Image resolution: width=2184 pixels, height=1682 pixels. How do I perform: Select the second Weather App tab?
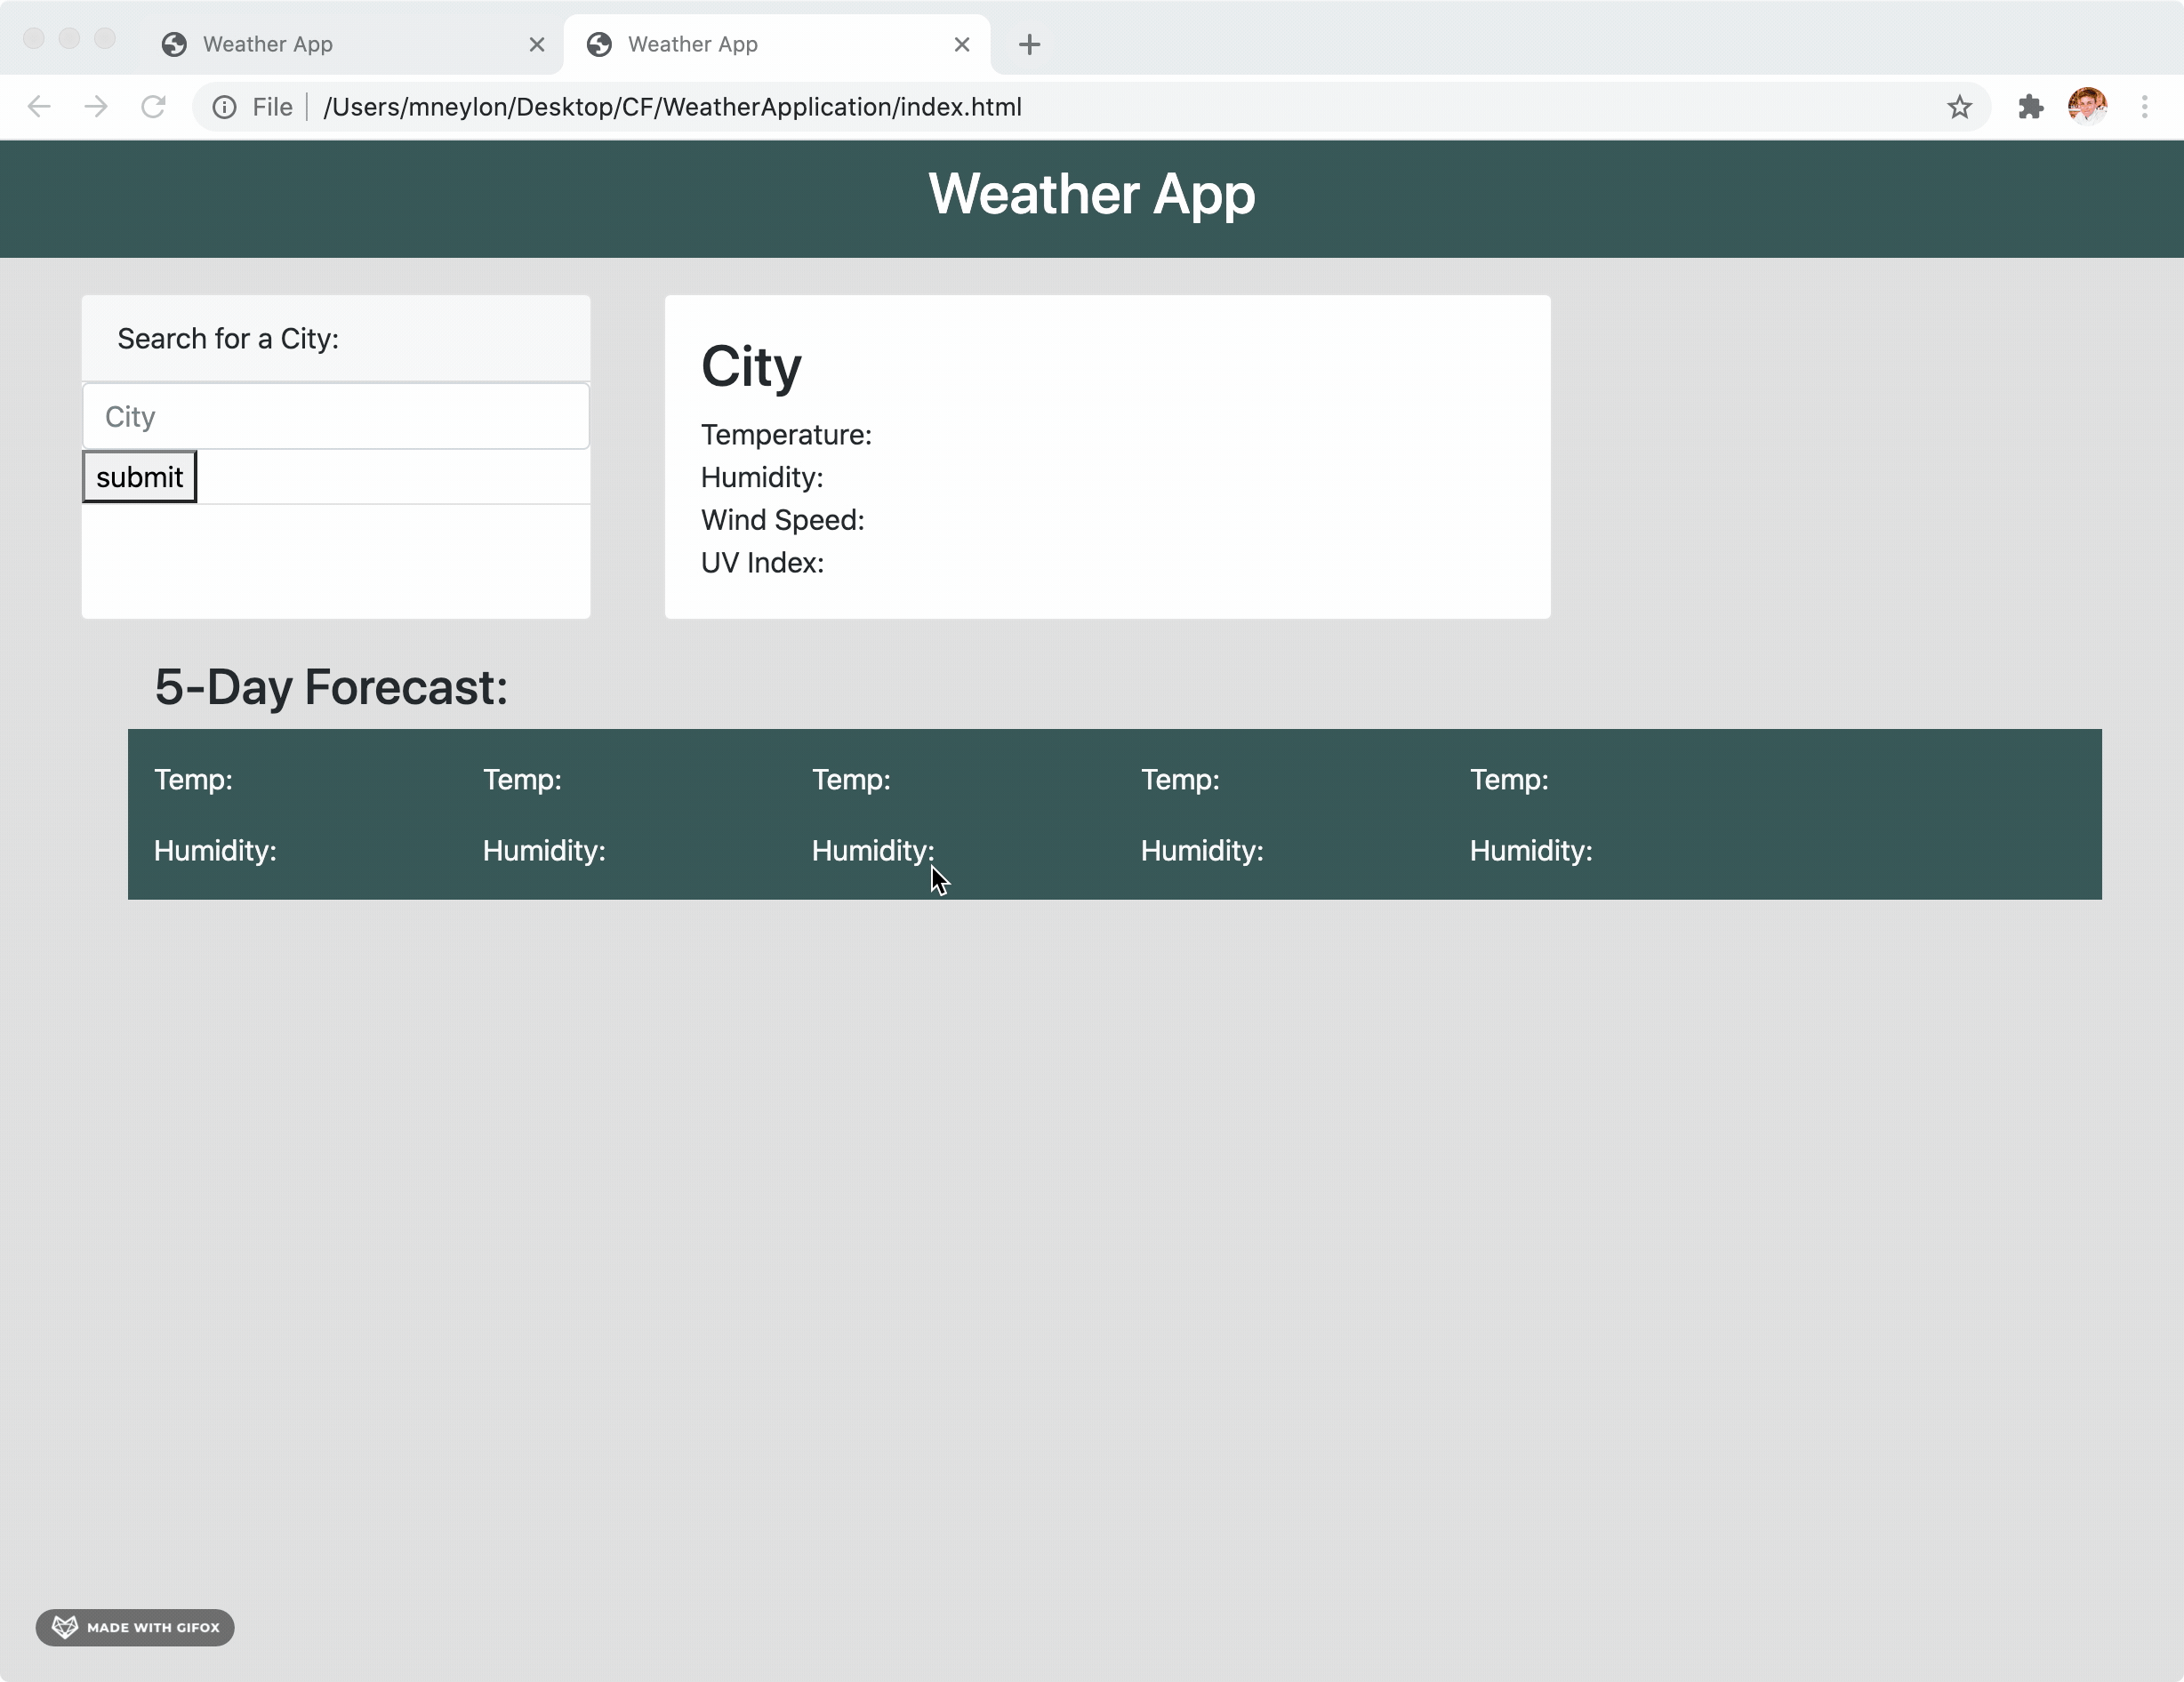(x=760, y=45)
